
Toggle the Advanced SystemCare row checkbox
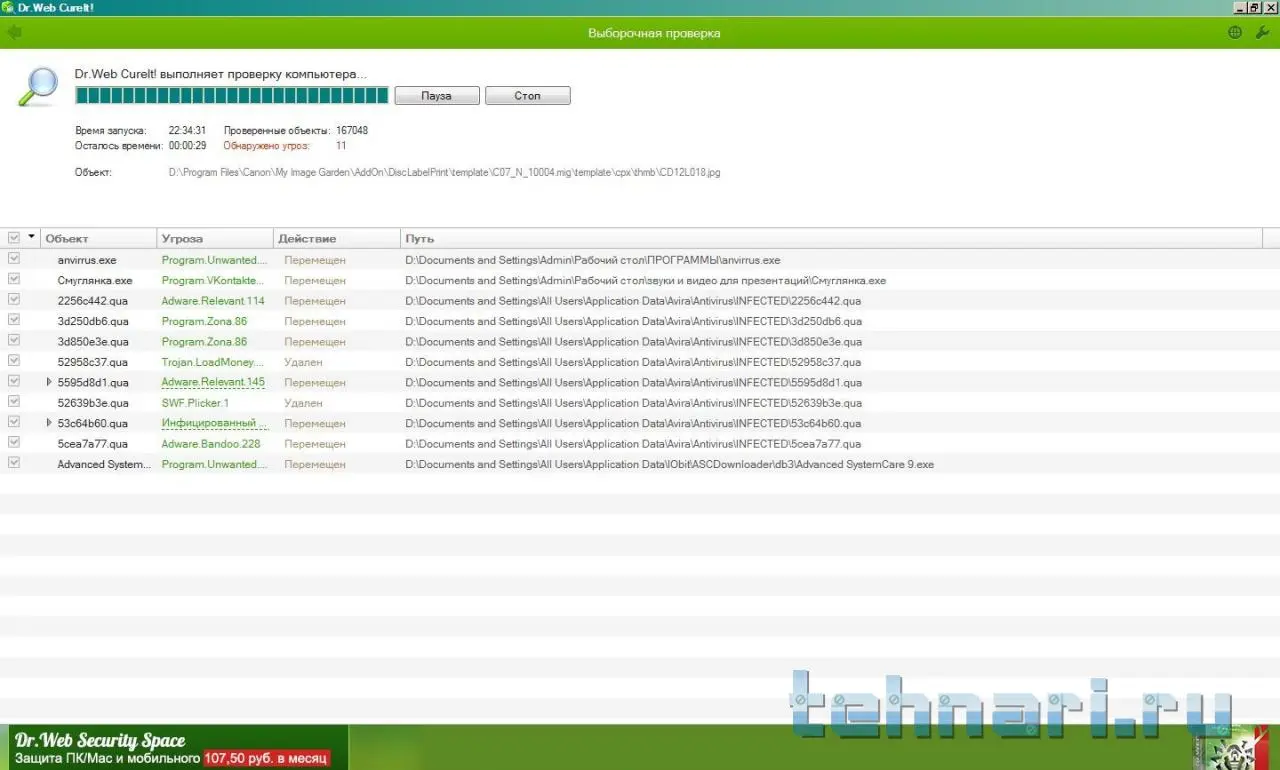click(14, 463)
